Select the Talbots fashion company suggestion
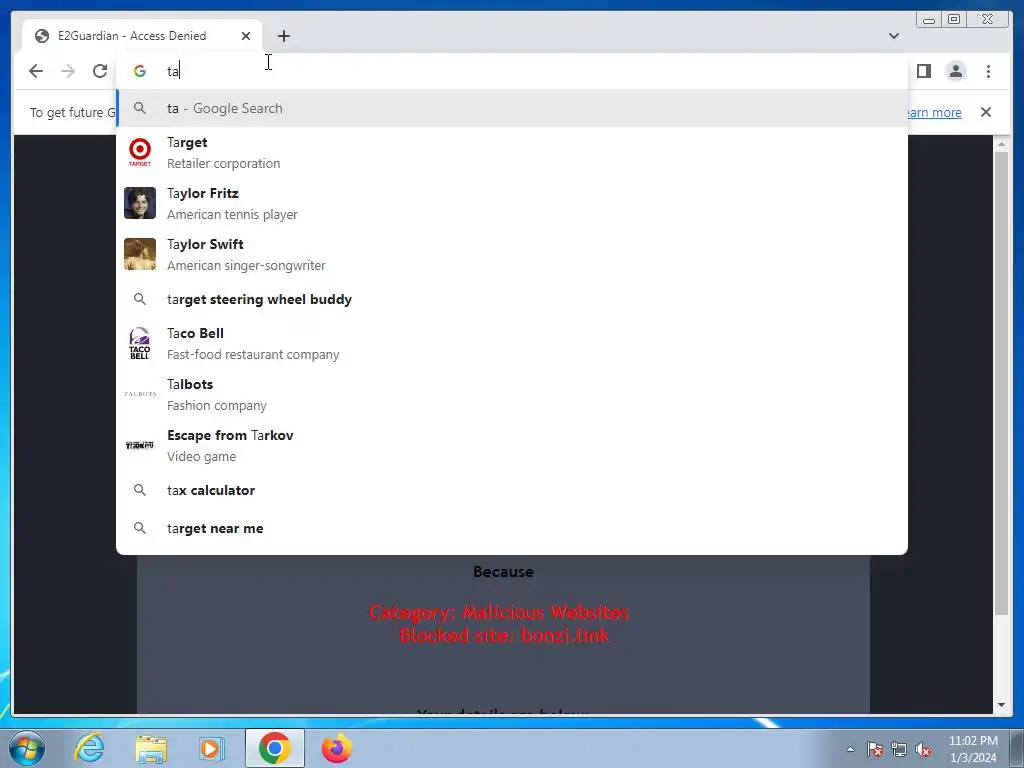Viewport: 1024px width, 768px height. click(x=512, y=394)
